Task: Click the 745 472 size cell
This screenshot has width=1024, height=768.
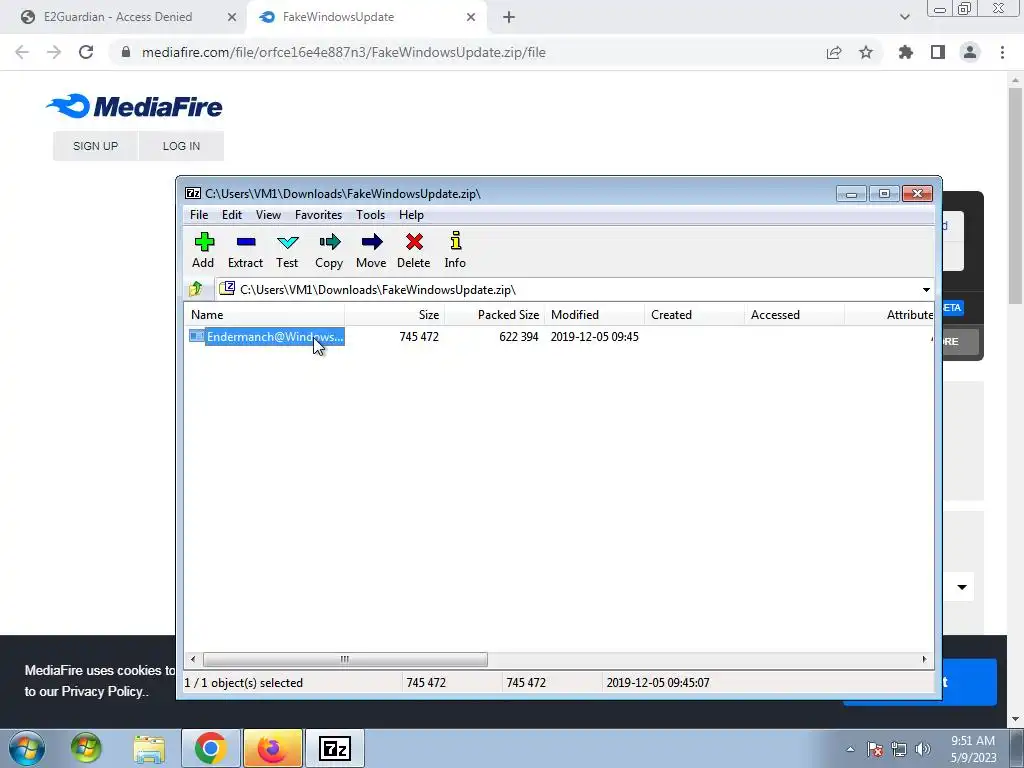Action: 419,337
